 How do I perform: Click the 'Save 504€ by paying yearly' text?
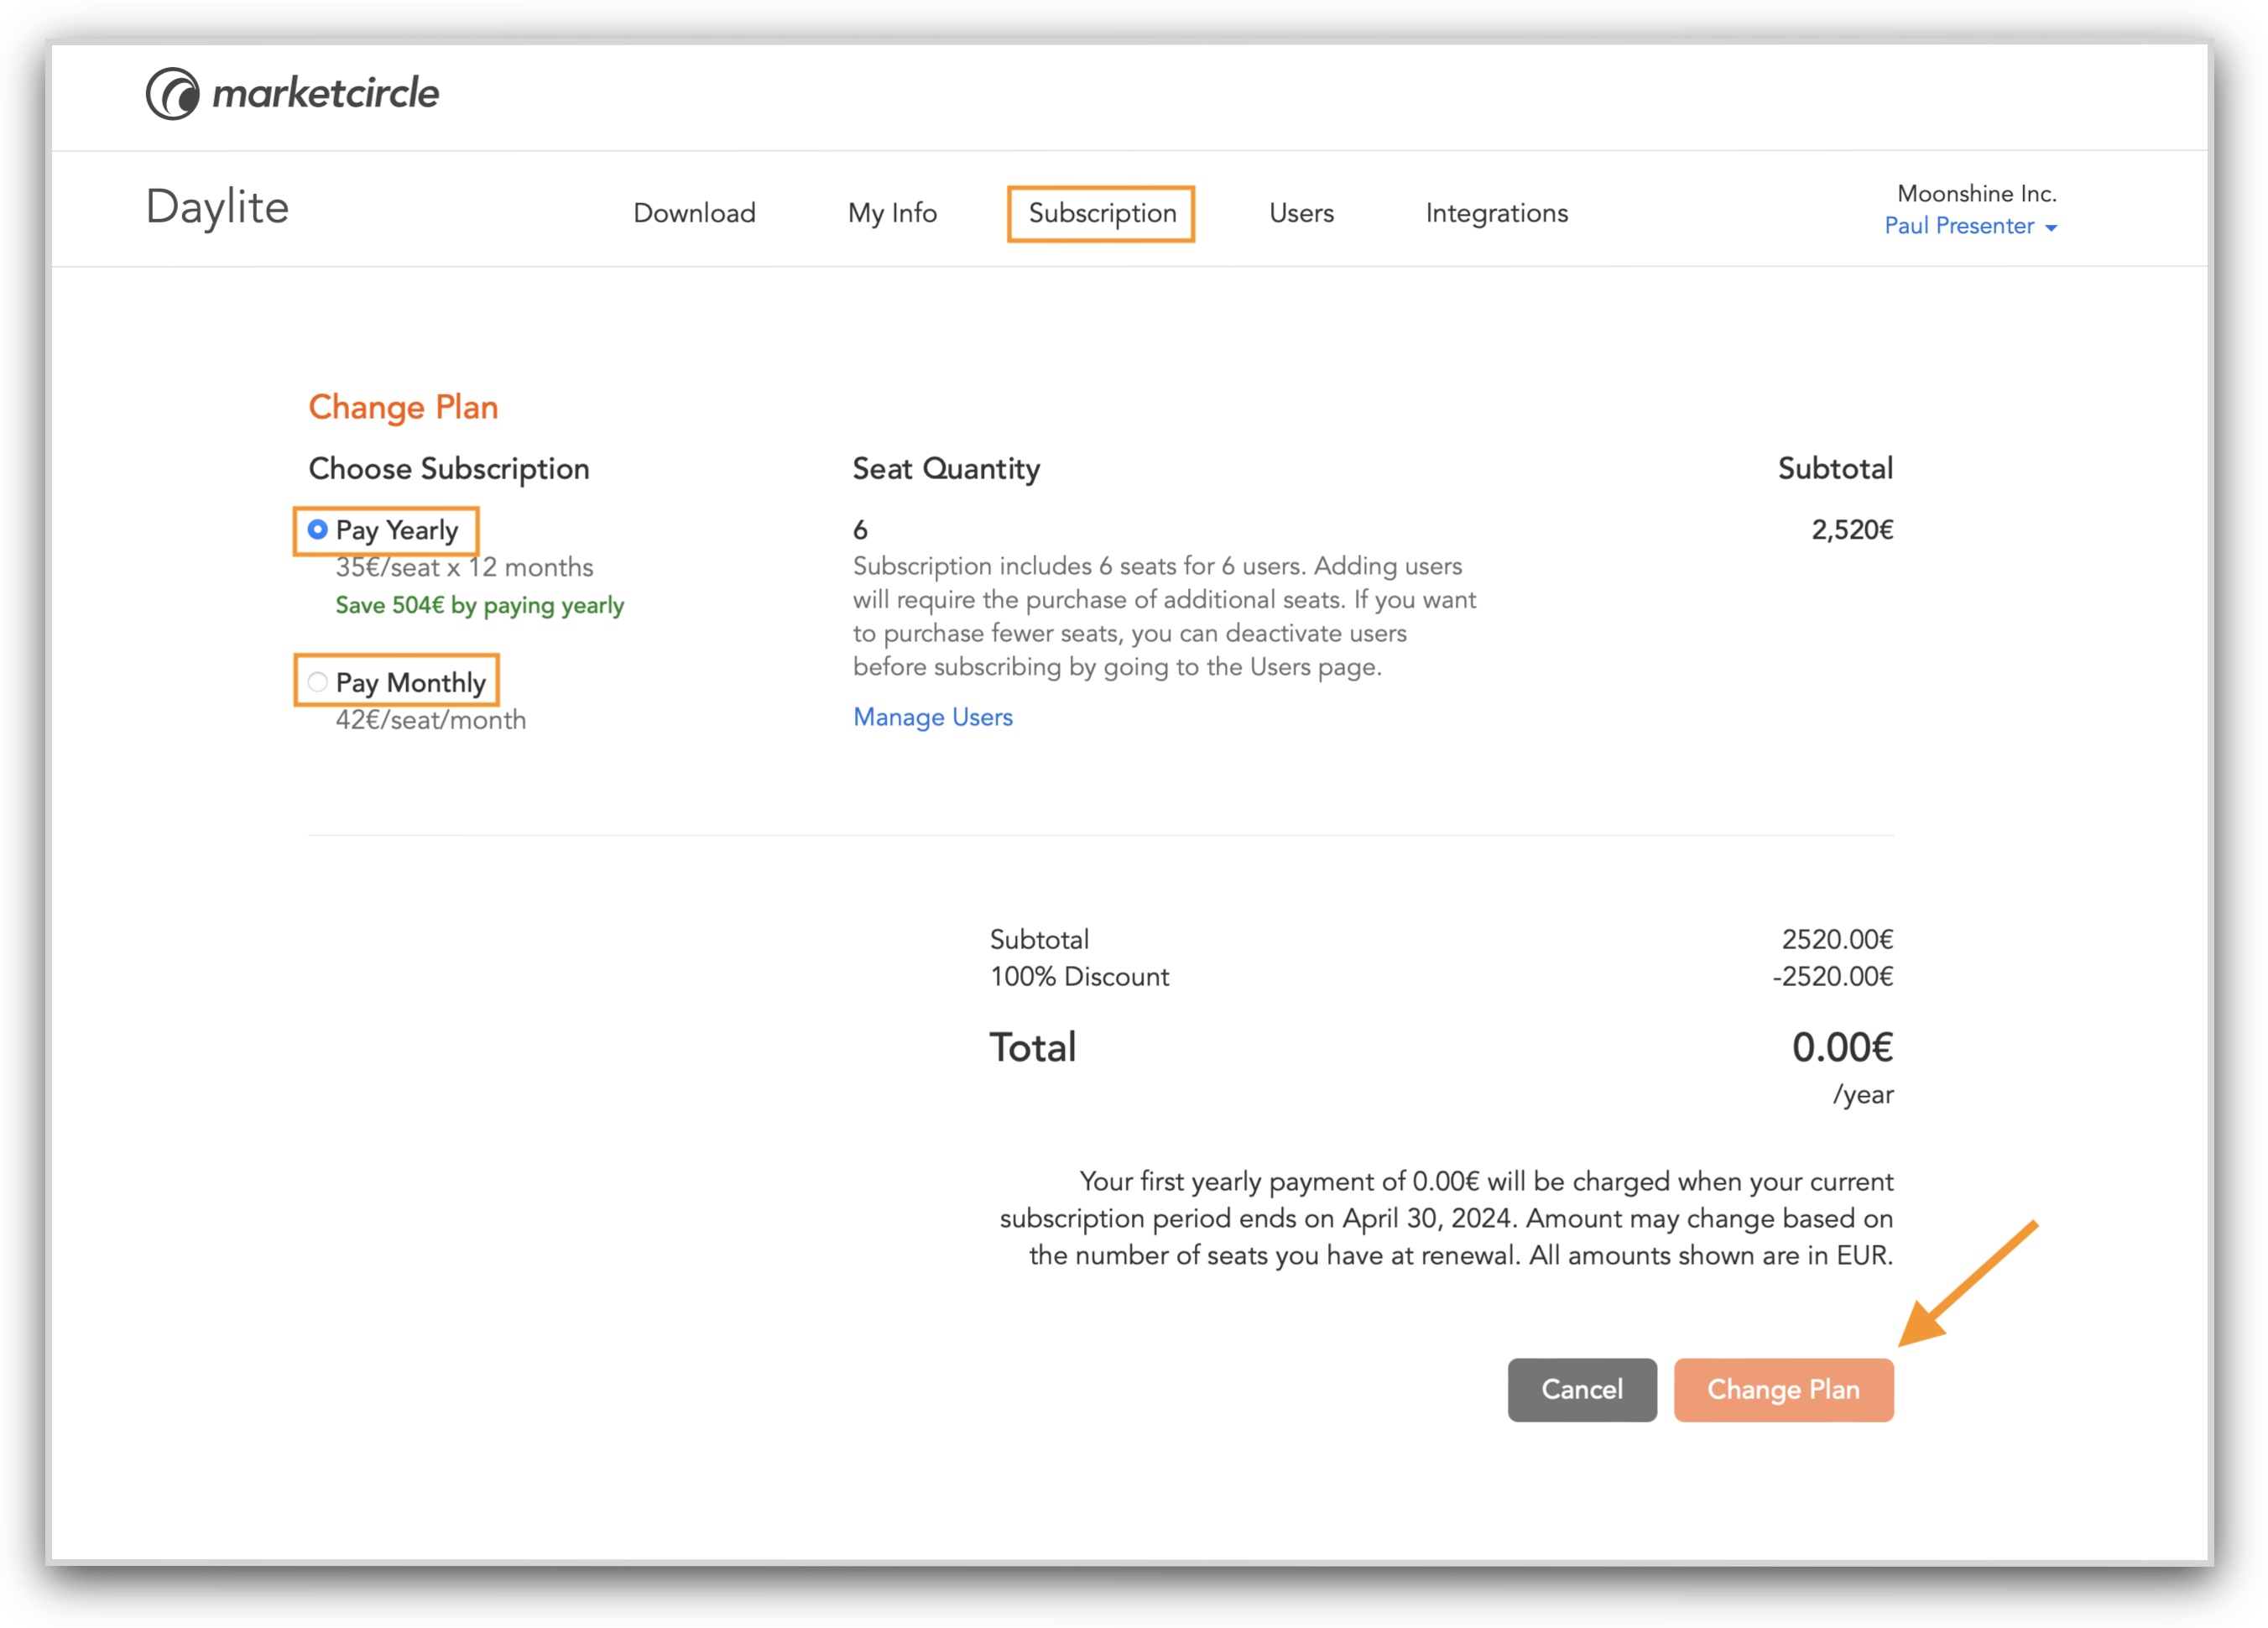coord(479,605)
